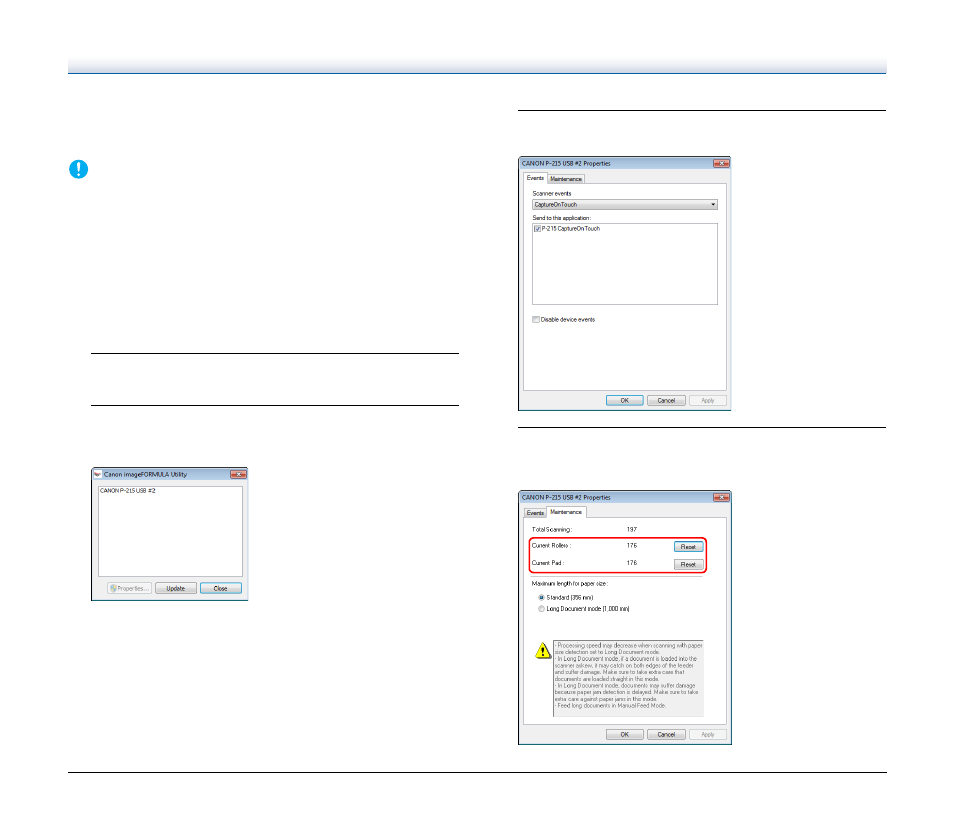The image size is (954, 818).
Task: Select CANON P-215 USB #2 in Utility list
Action: (x=128, y=491)
